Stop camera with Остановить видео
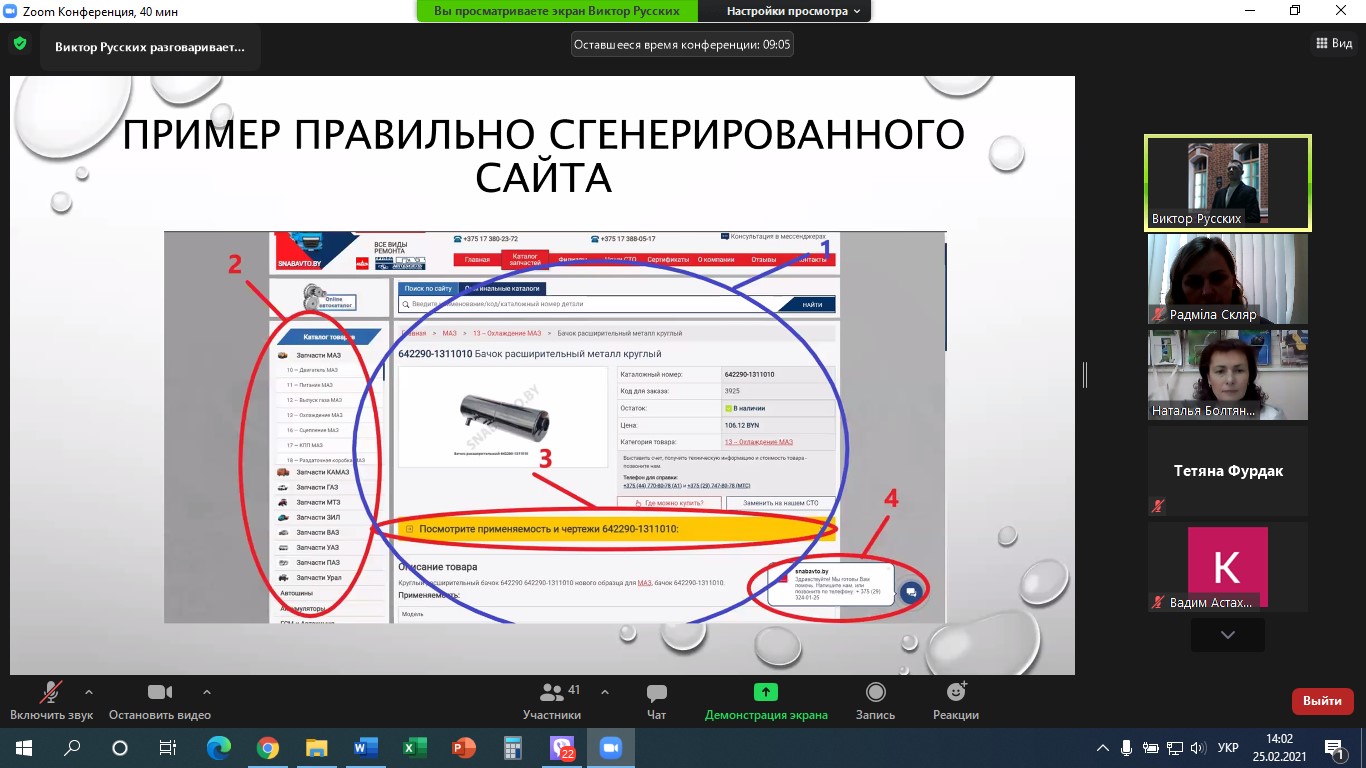Screen dimensions: 1366x768 pyautogui.click(x=160, y=702)
